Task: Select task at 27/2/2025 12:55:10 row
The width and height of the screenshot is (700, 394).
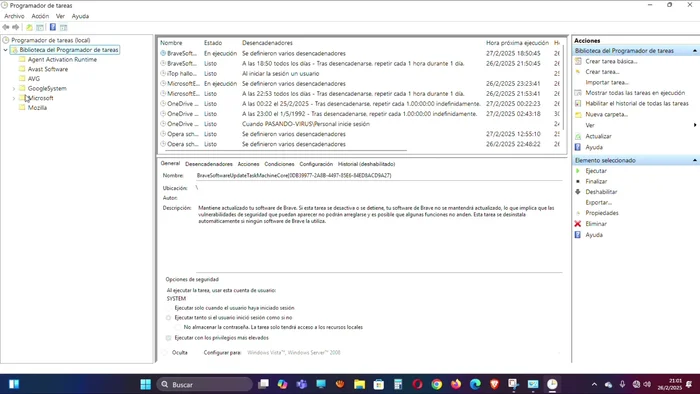Action: coord(360,134)
